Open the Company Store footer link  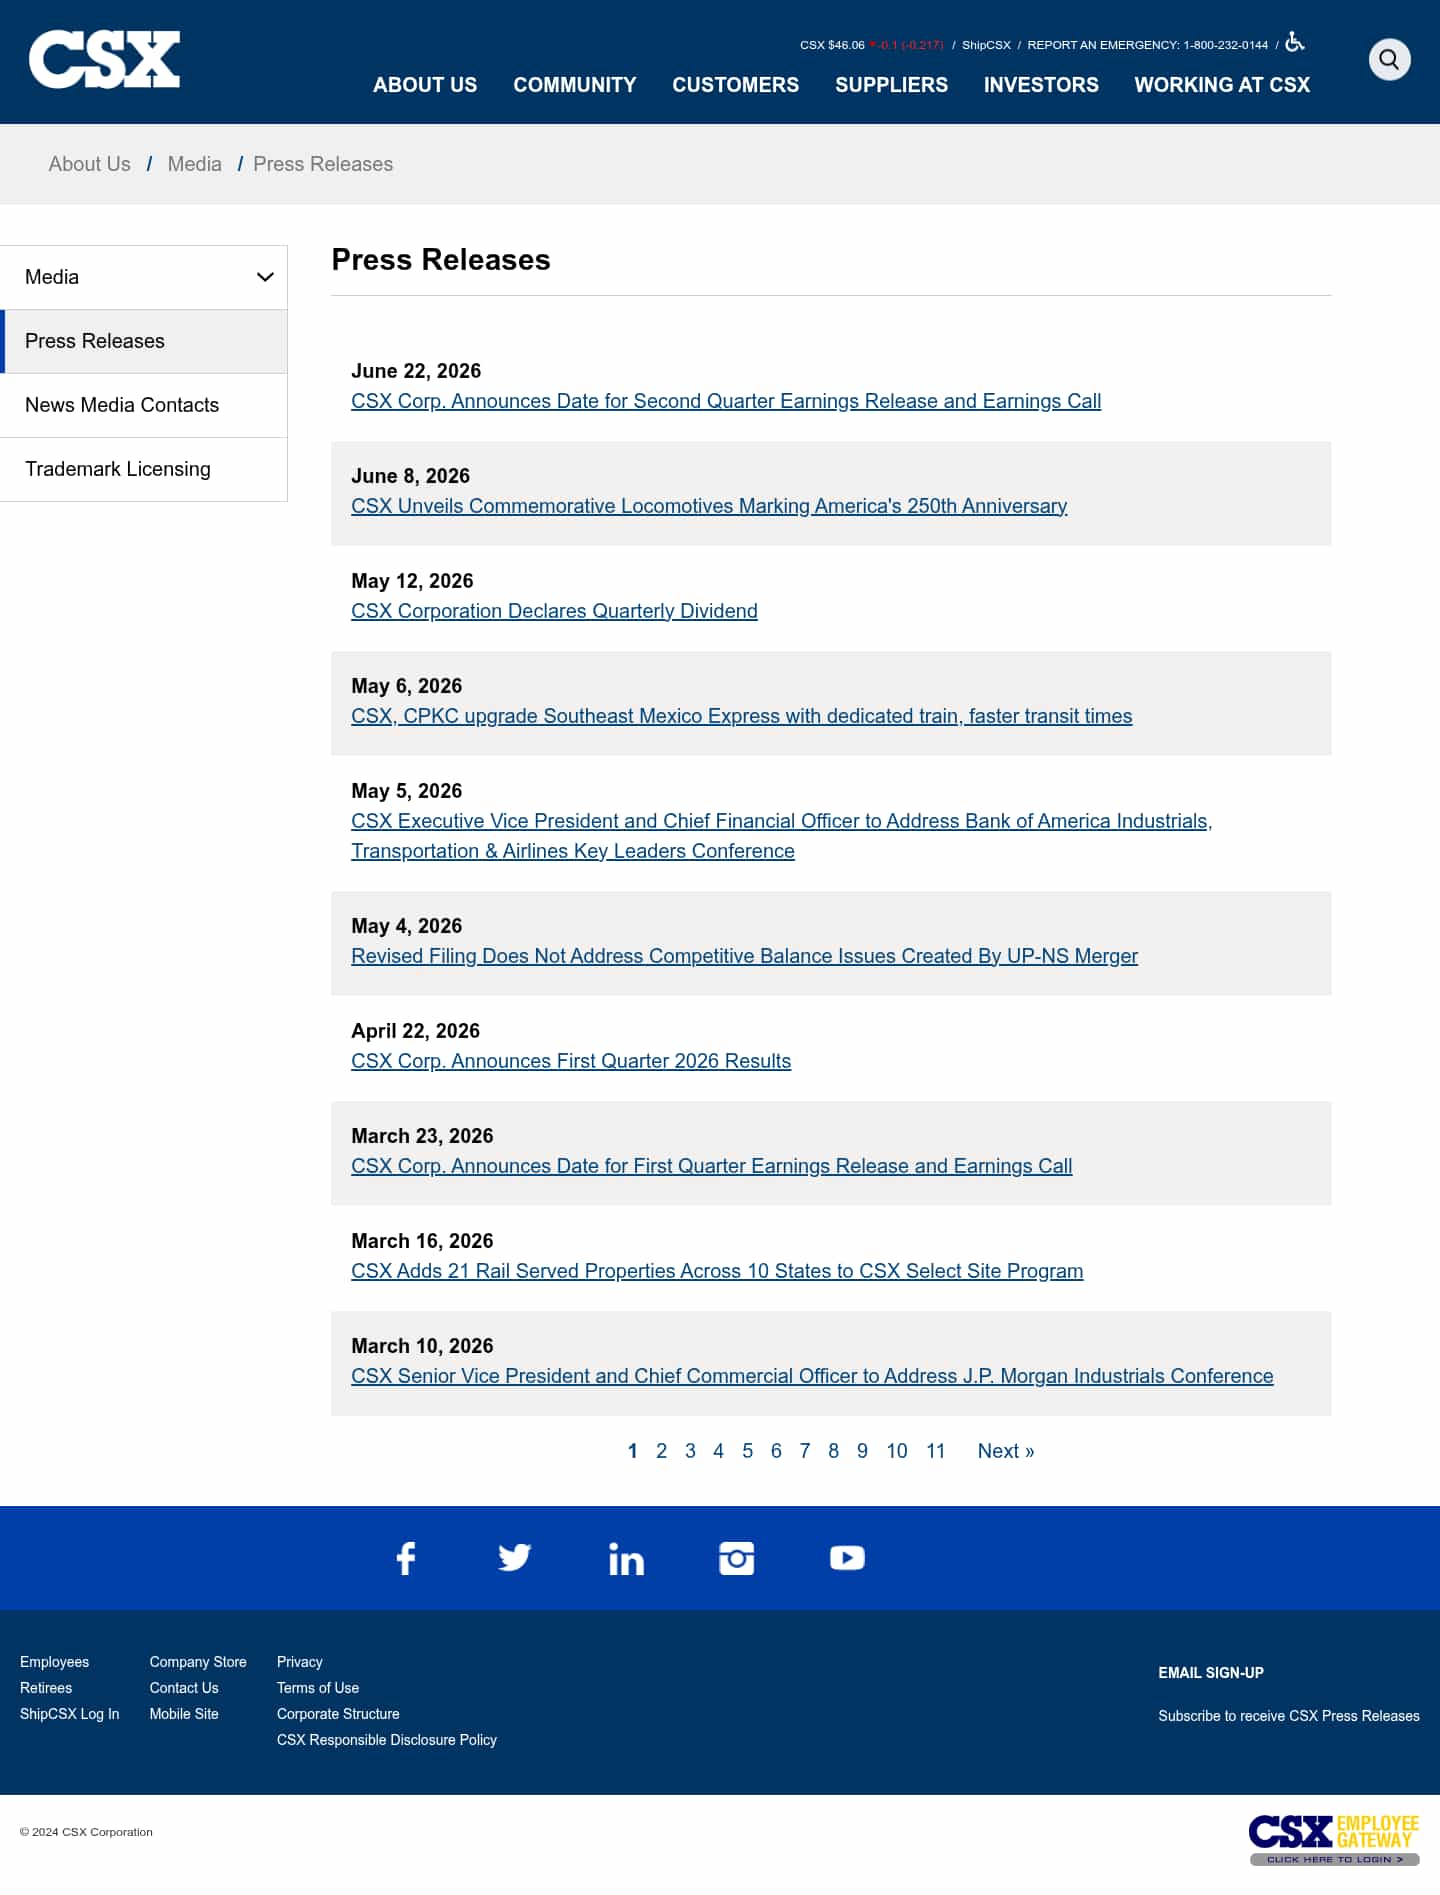[x=198, y=1662]
